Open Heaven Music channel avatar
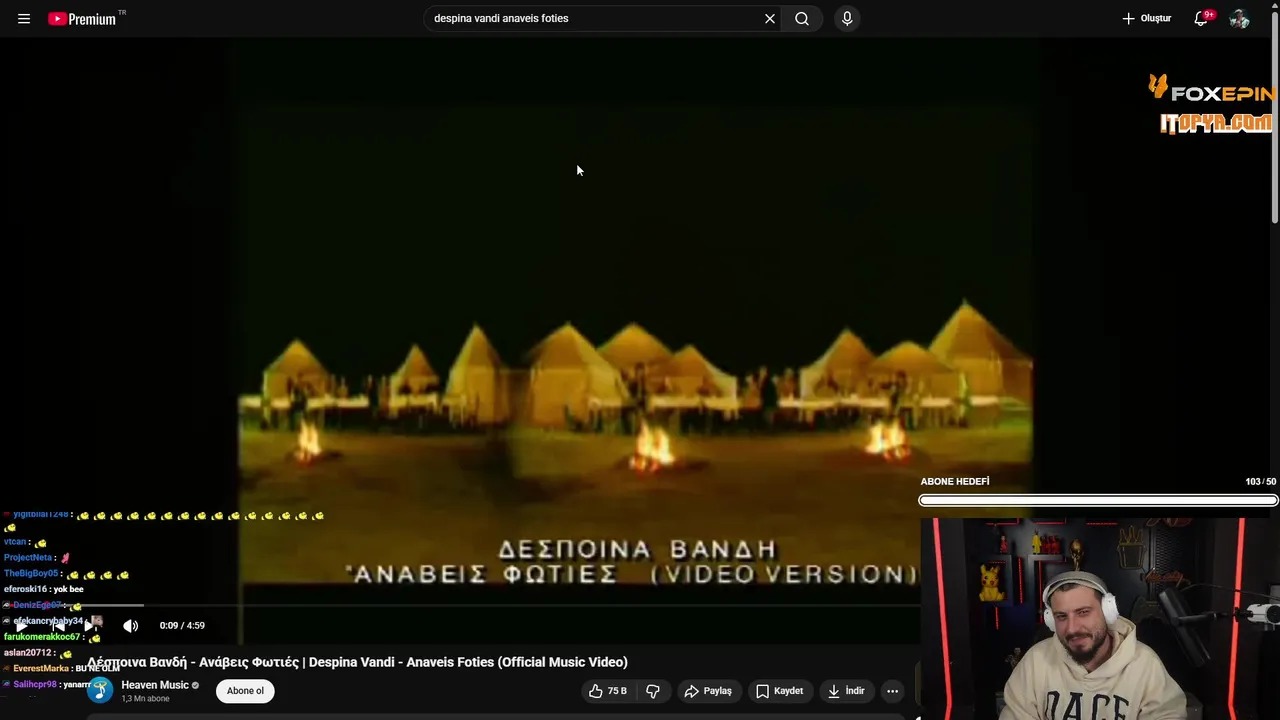 (100, 690)
